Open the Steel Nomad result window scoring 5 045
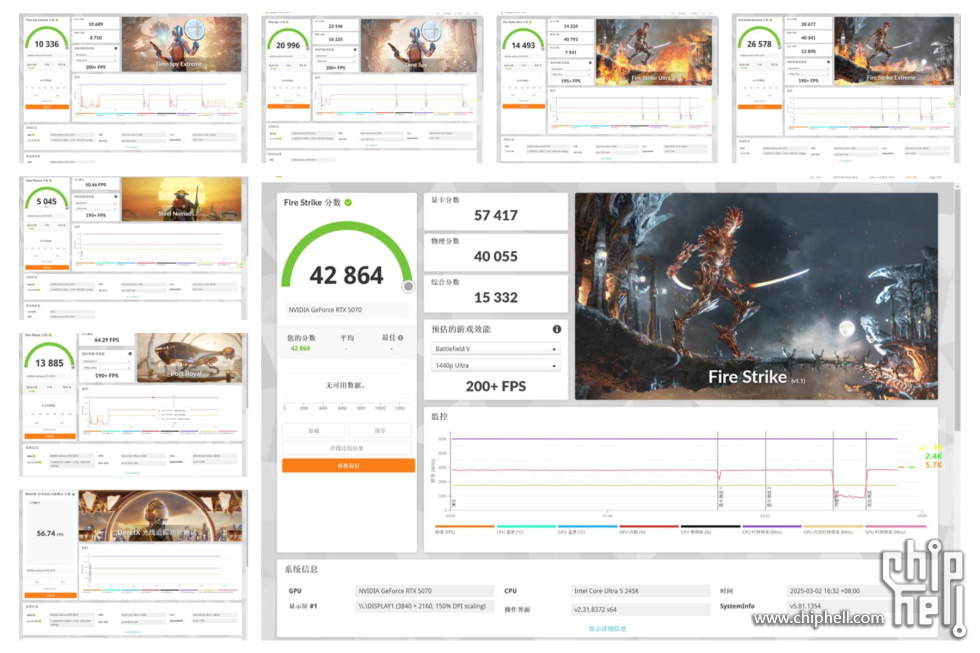 coord(133,248)
